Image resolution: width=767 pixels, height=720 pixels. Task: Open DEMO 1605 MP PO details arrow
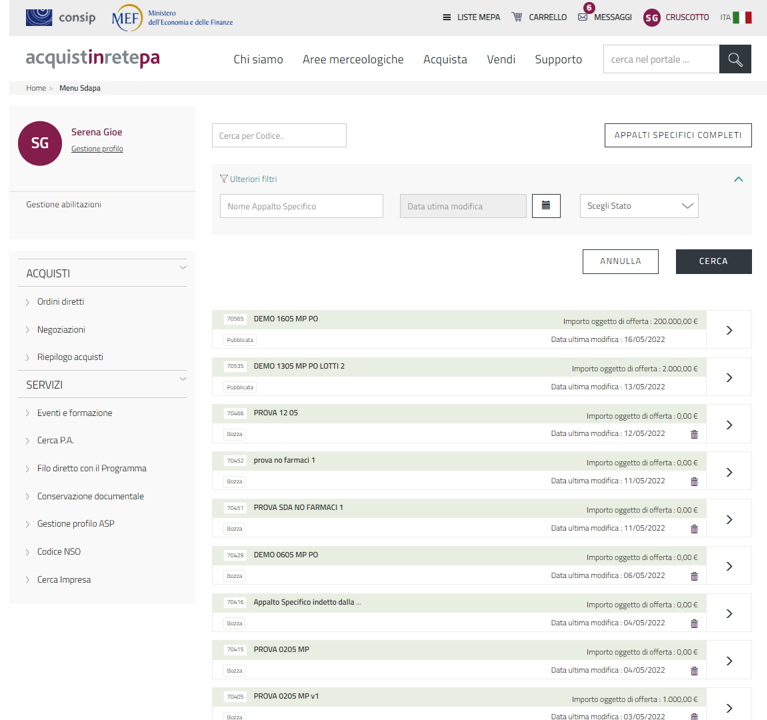point(729,330)
